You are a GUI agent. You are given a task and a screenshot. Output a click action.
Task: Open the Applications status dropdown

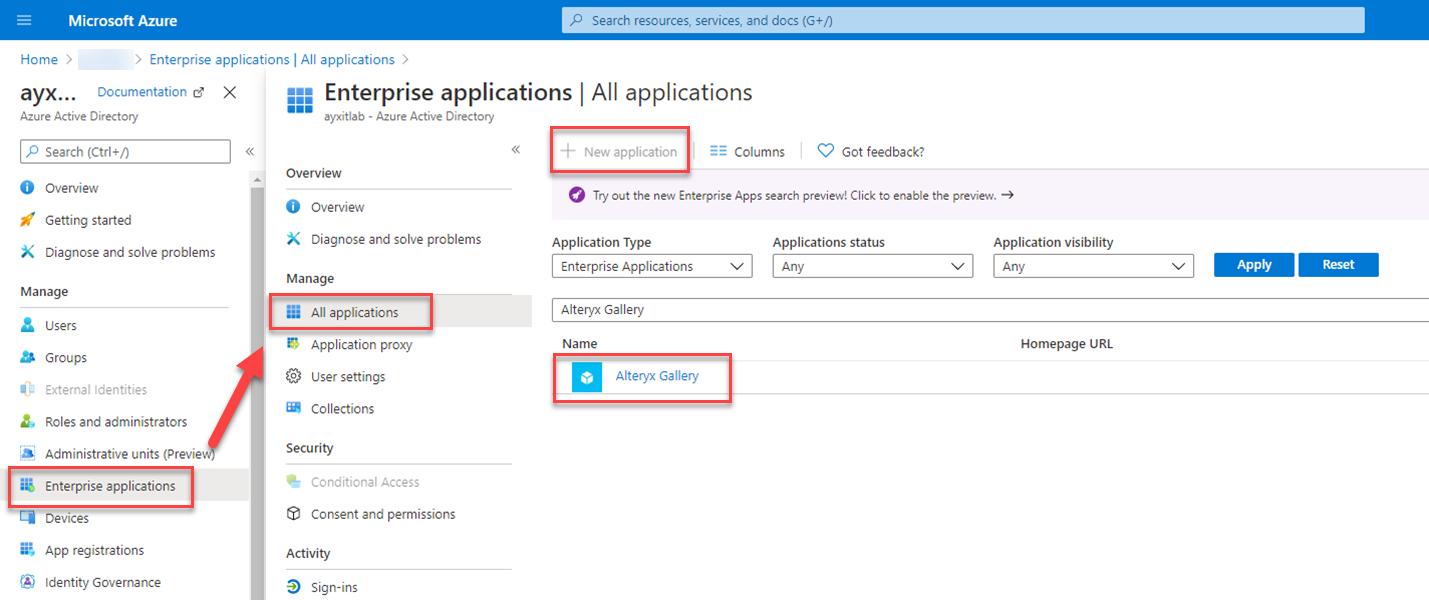[x=872, y=266]
